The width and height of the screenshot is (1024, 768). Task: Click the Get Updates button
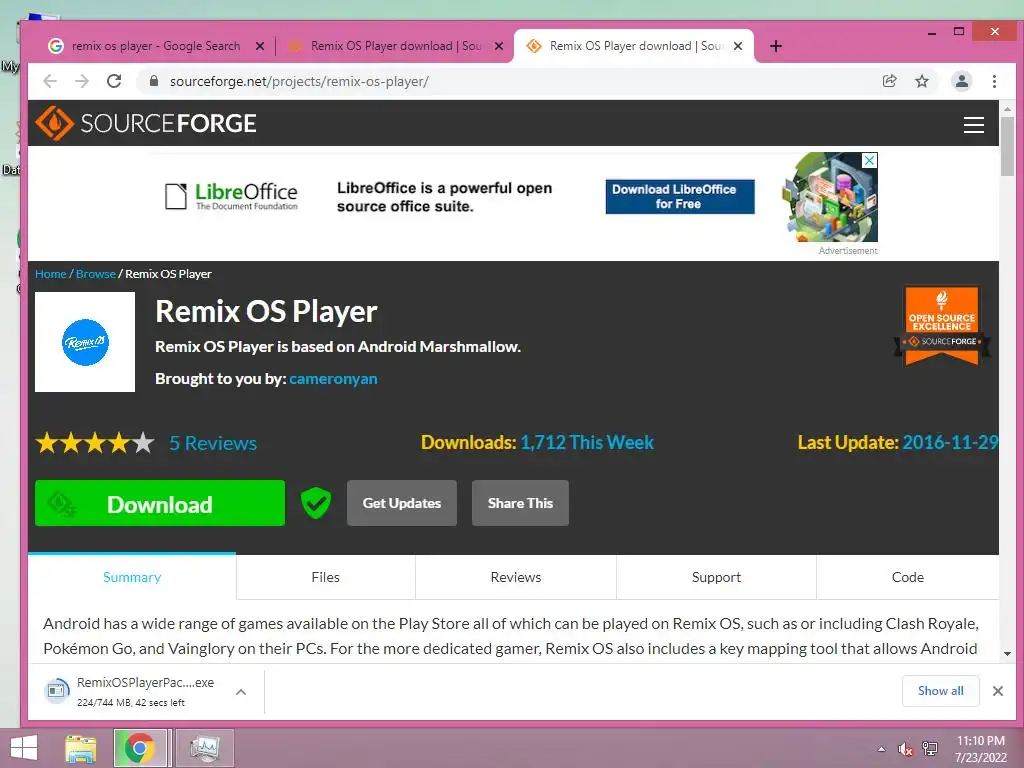coord(402,503)
